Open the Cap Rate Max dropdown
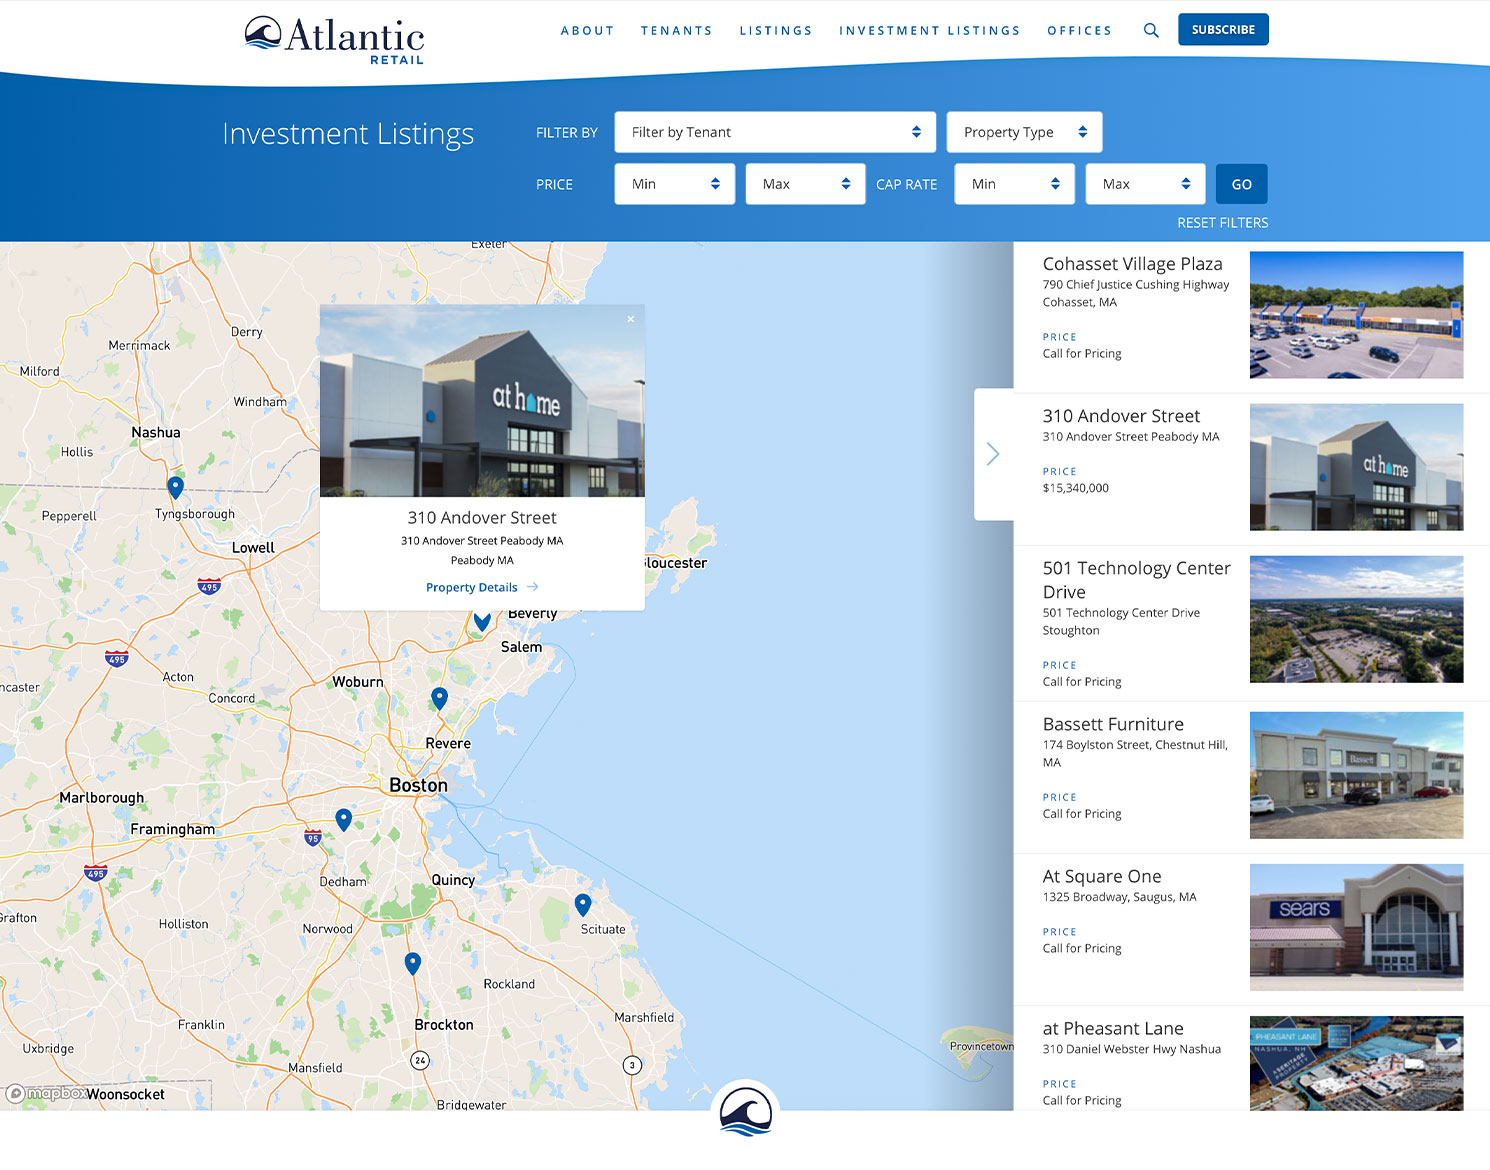The height and width of the screenshot is (1170, 1490). tap(1145, 184)
